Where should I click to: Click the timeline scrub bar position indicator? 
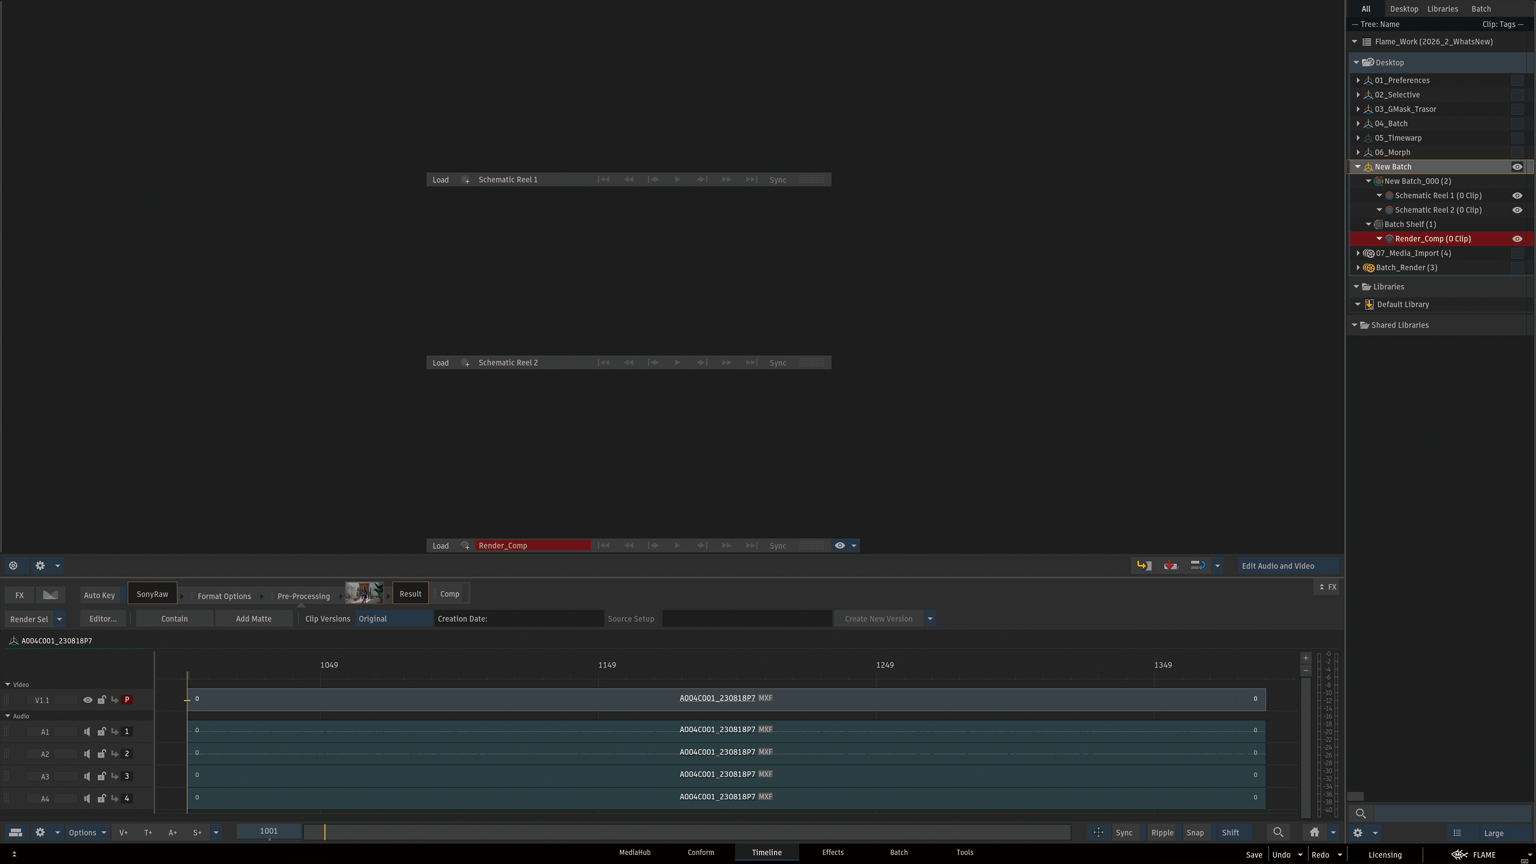[324, 832]
